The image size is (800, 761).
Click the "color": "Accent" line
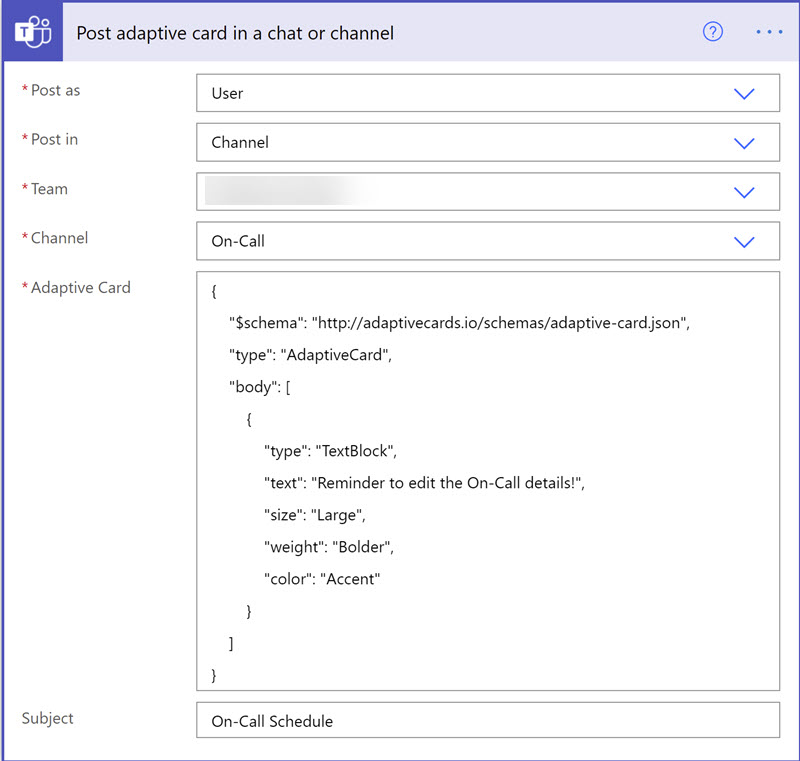(322, 579)
